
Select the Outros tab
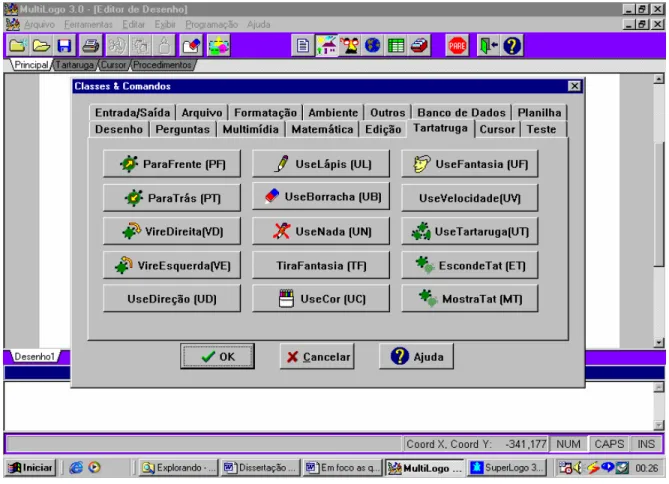click(x=387, y=113)
